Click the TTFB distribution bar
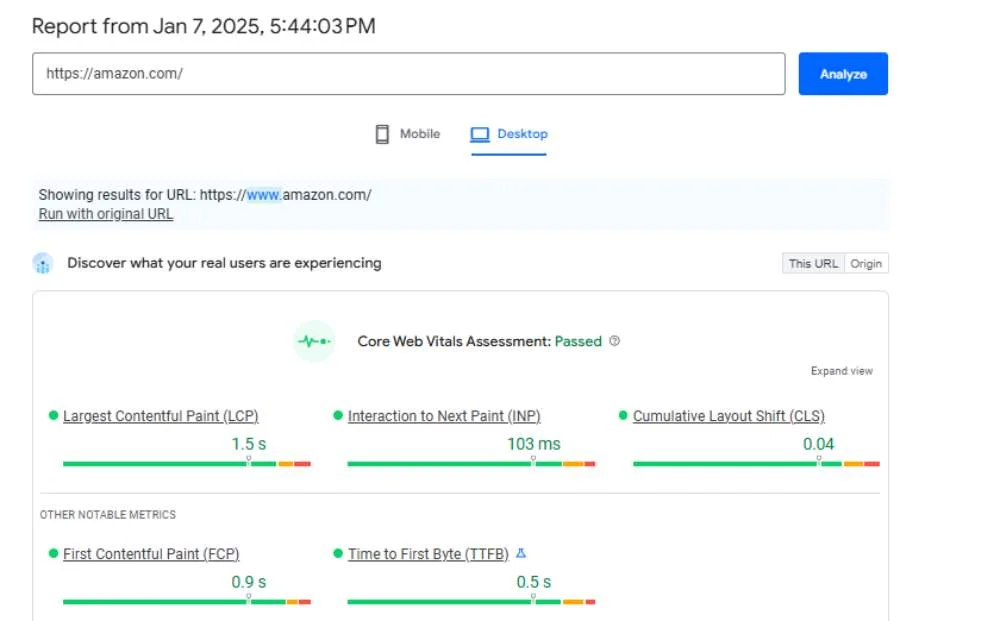This screenshot has width=1000, height=621. (x=471, y=601)
